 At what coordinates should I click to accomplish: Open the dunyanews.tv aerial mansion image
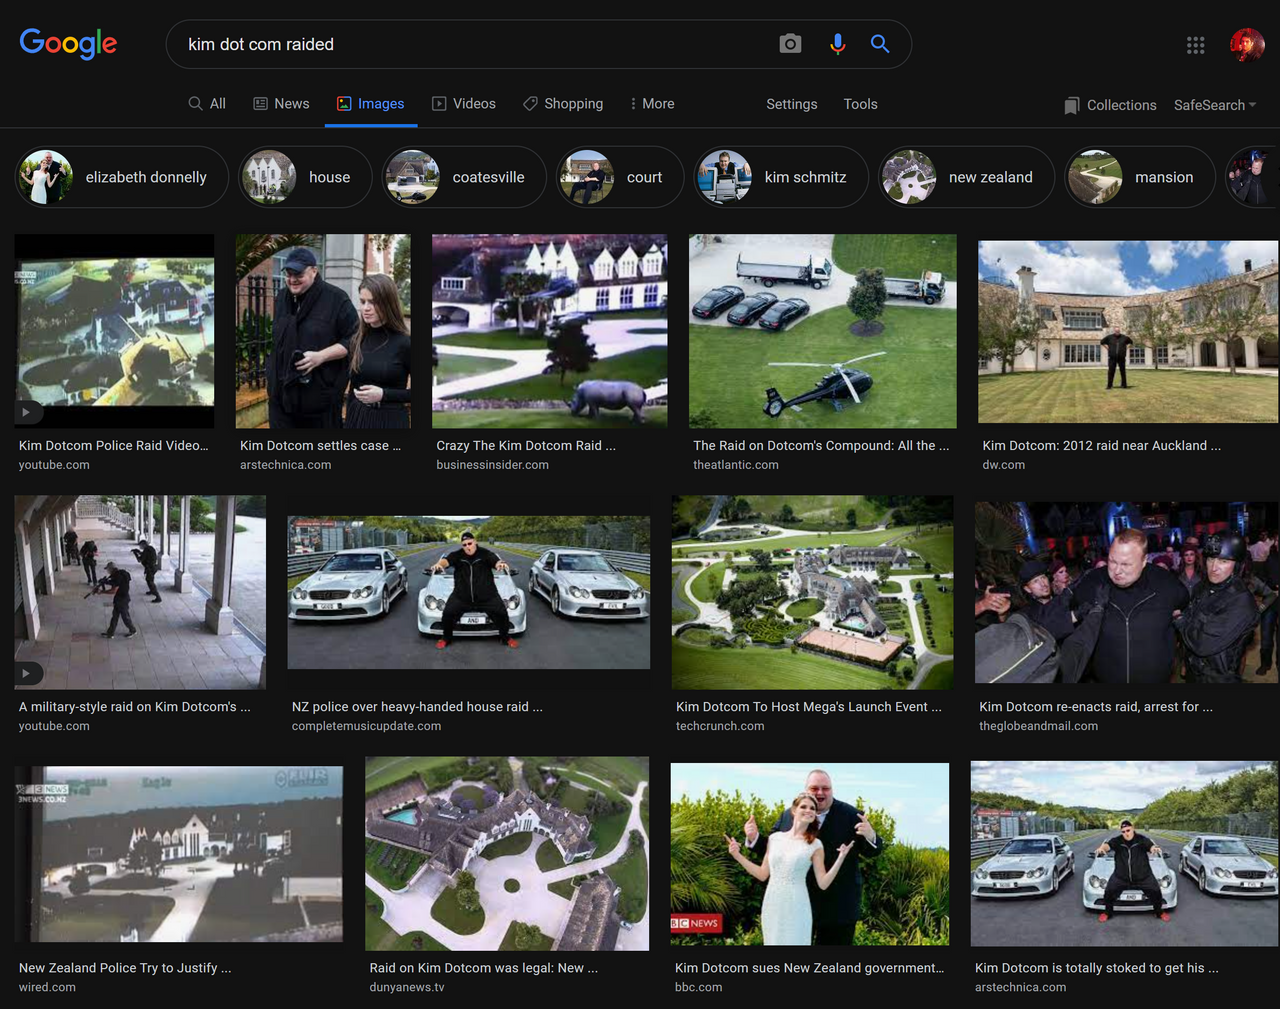coord(507,853)
